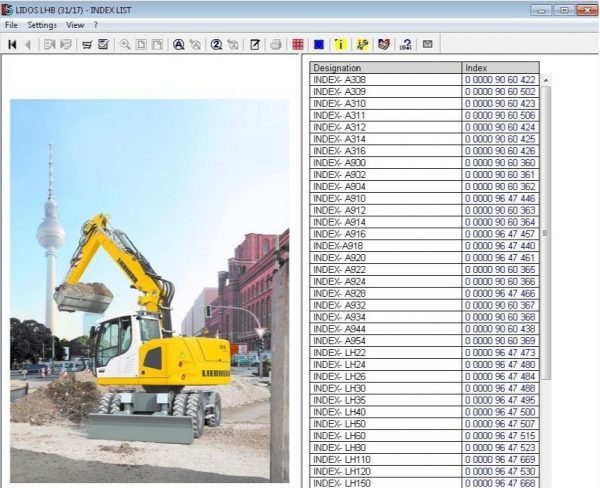Open the checklist order form icon
600x488 pixels.
(x=103, y=44)
